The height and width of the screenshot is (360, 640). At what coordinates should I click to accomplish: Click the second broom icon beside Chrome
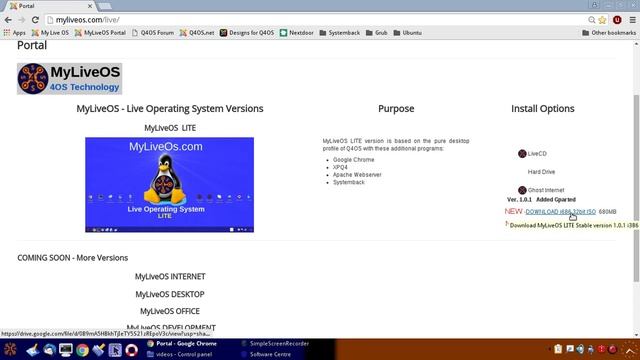tap(98, 350)
